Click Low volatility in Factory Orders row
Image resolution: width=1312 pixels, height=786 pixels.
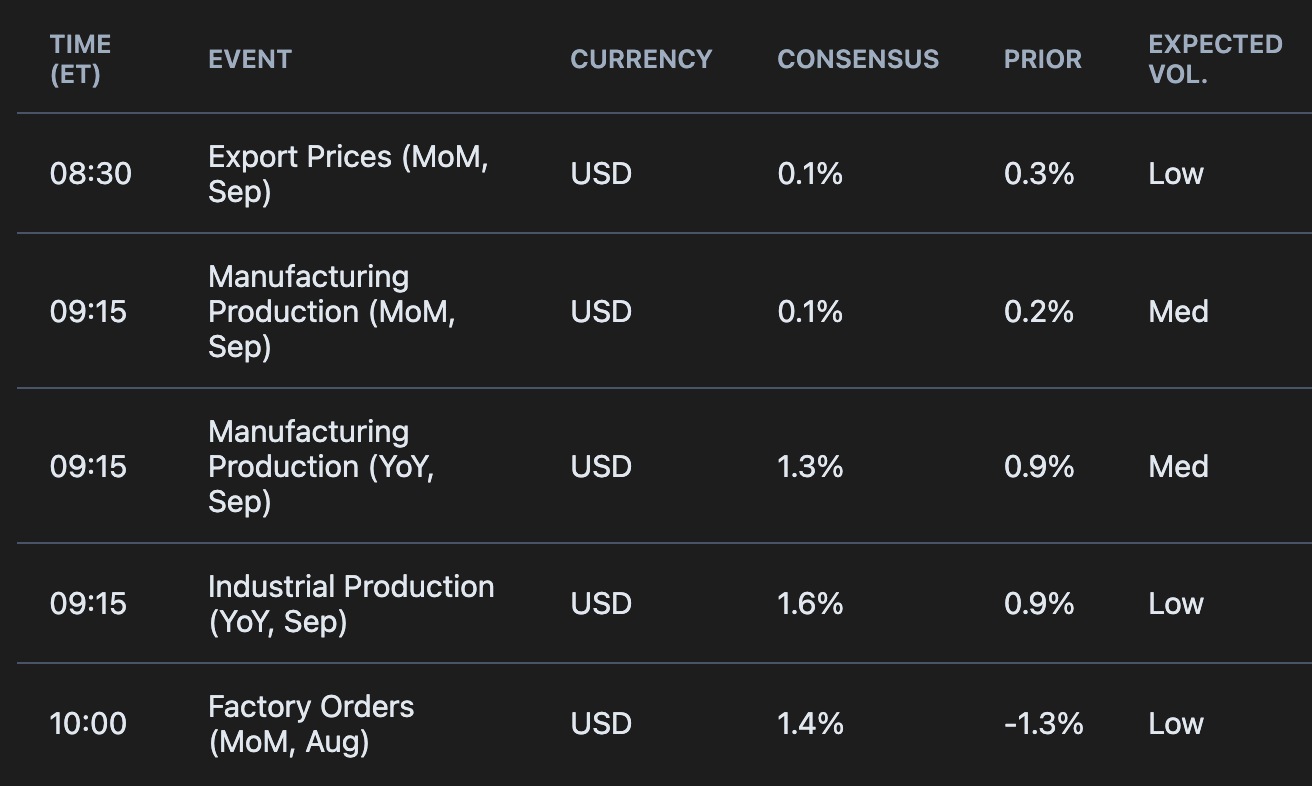click(1175, 724)
